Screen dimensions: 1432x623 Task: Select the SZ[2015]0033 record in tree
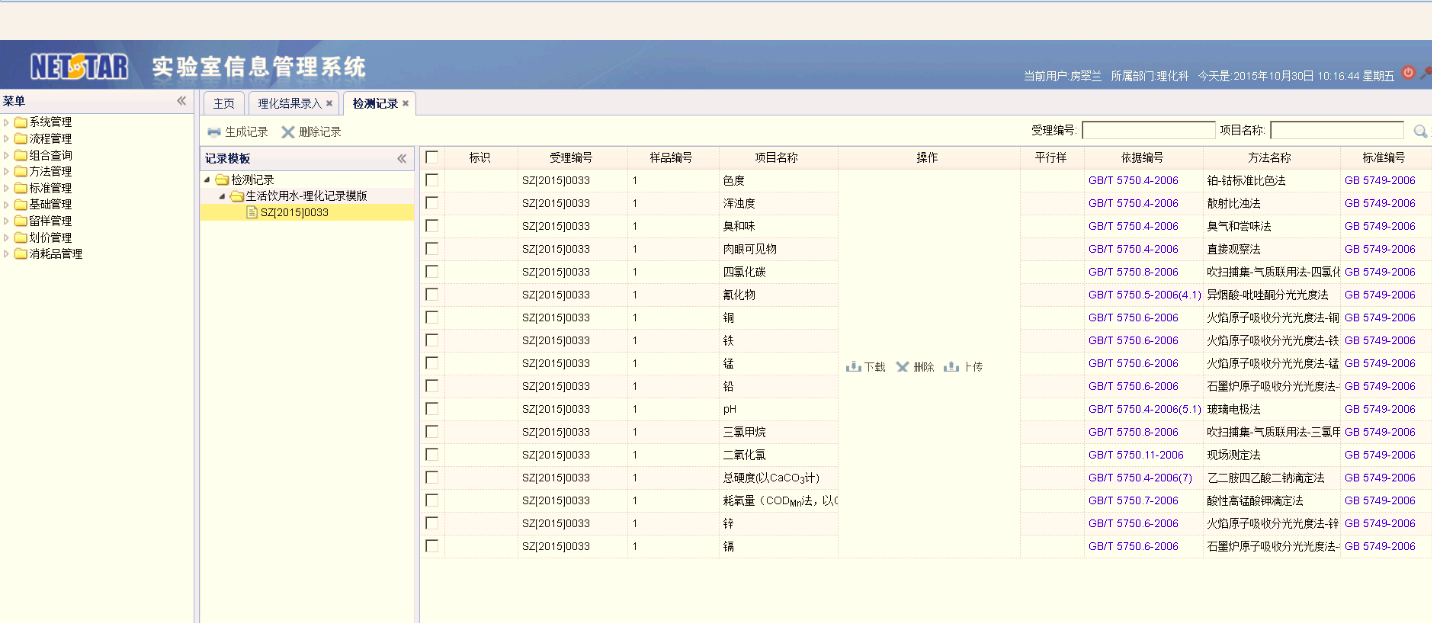[x=294, y=212]
